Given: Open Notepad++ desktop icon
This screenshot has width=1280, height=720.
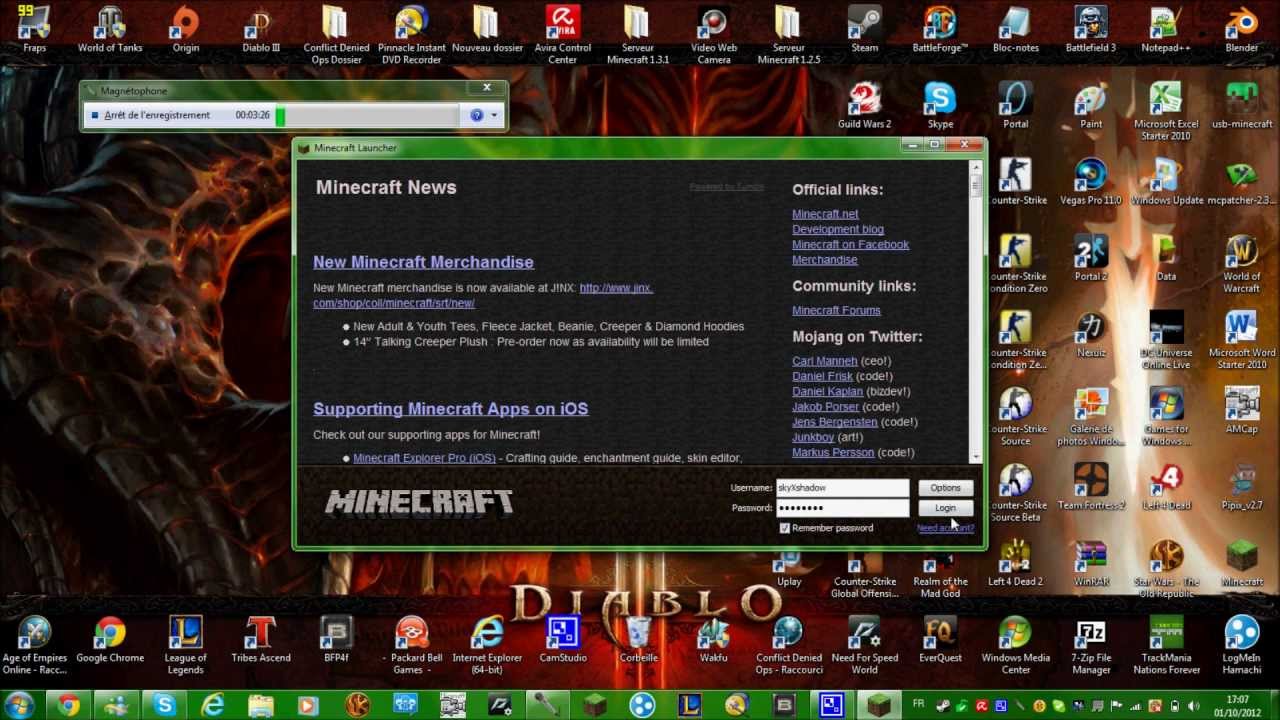Looking at the screenshot, I should point(1166,29).
